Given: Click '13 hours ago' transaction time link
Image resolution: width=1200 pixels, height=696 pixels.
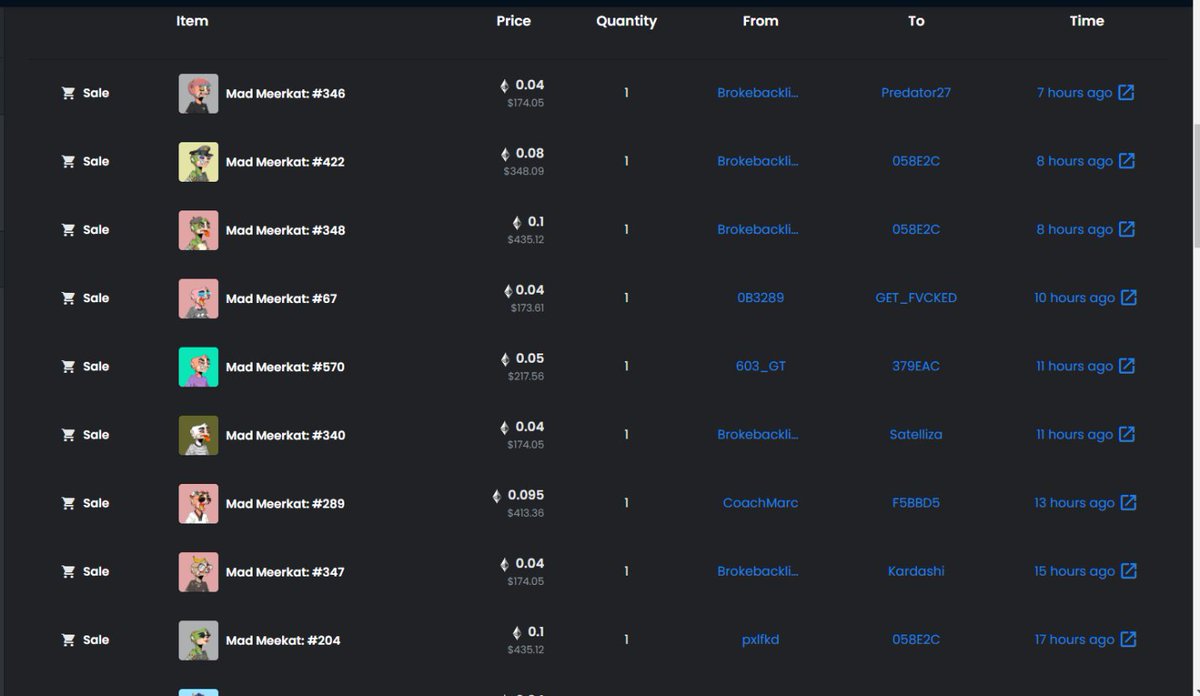Looking at the screenshot, I should coord(1074,503).
